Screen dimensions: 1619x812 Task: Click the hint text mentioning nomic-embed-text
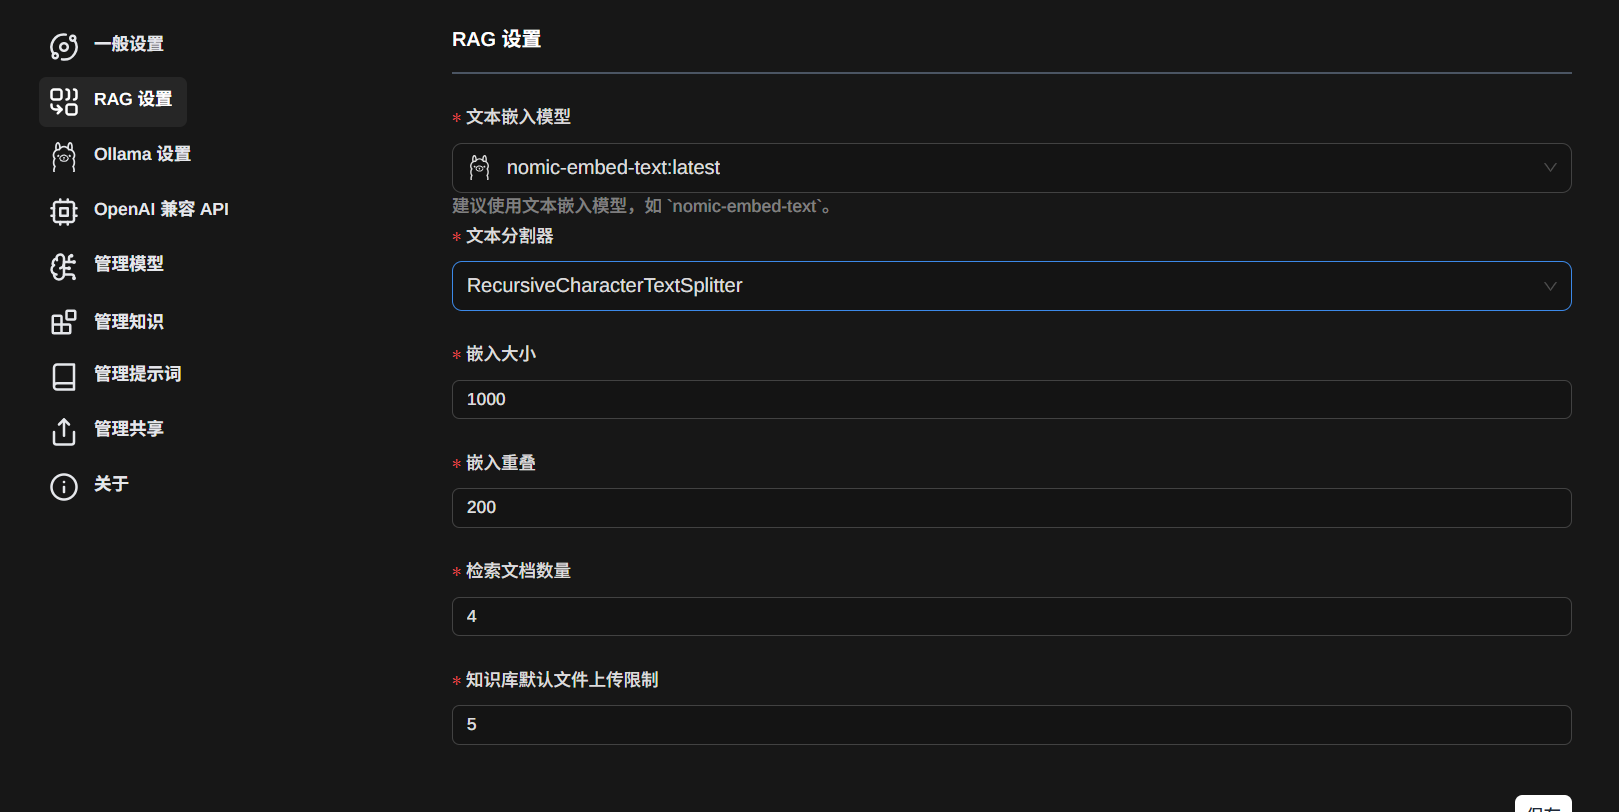coord(643,206)
